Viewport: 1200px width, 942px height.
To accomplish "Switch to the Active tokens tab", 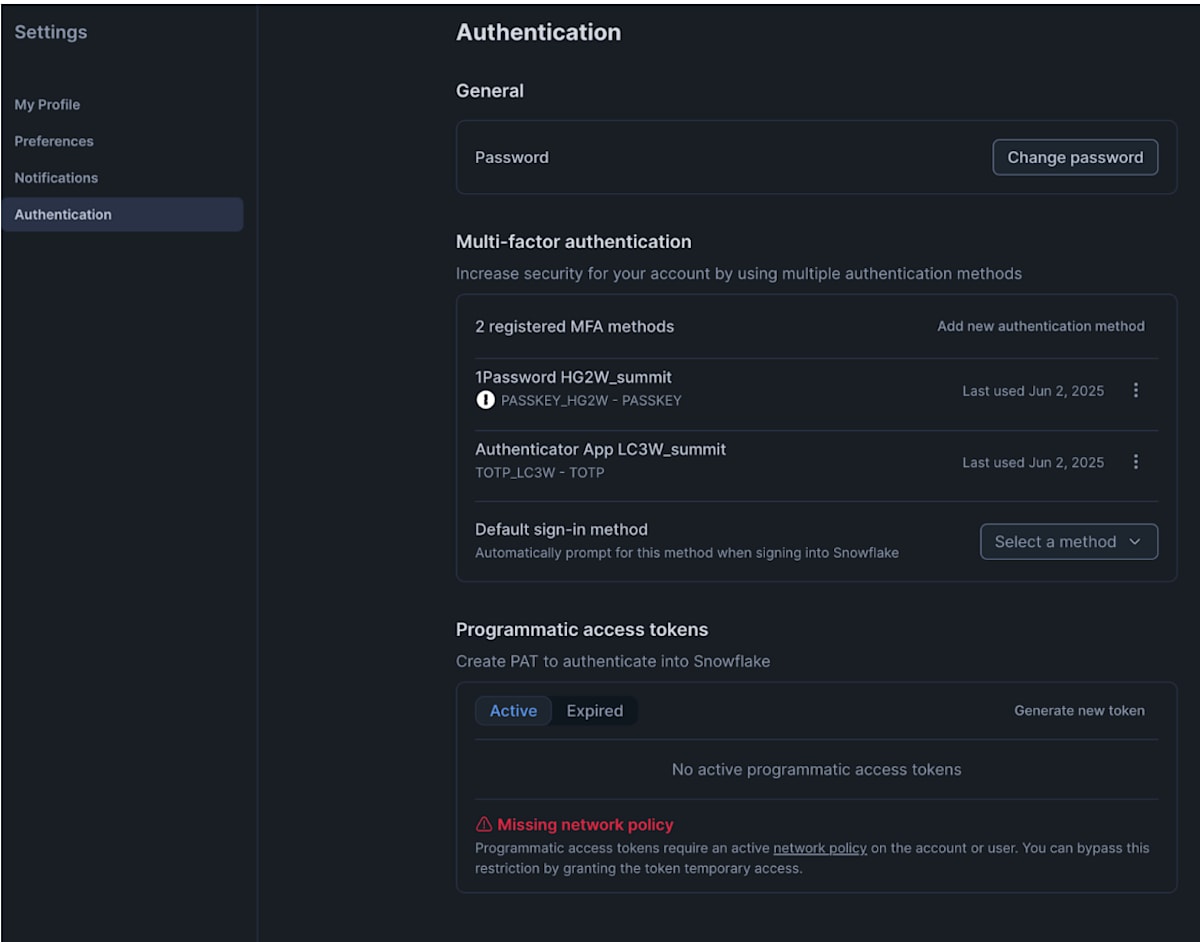I will pyautogui.click(x=513, y=711).
